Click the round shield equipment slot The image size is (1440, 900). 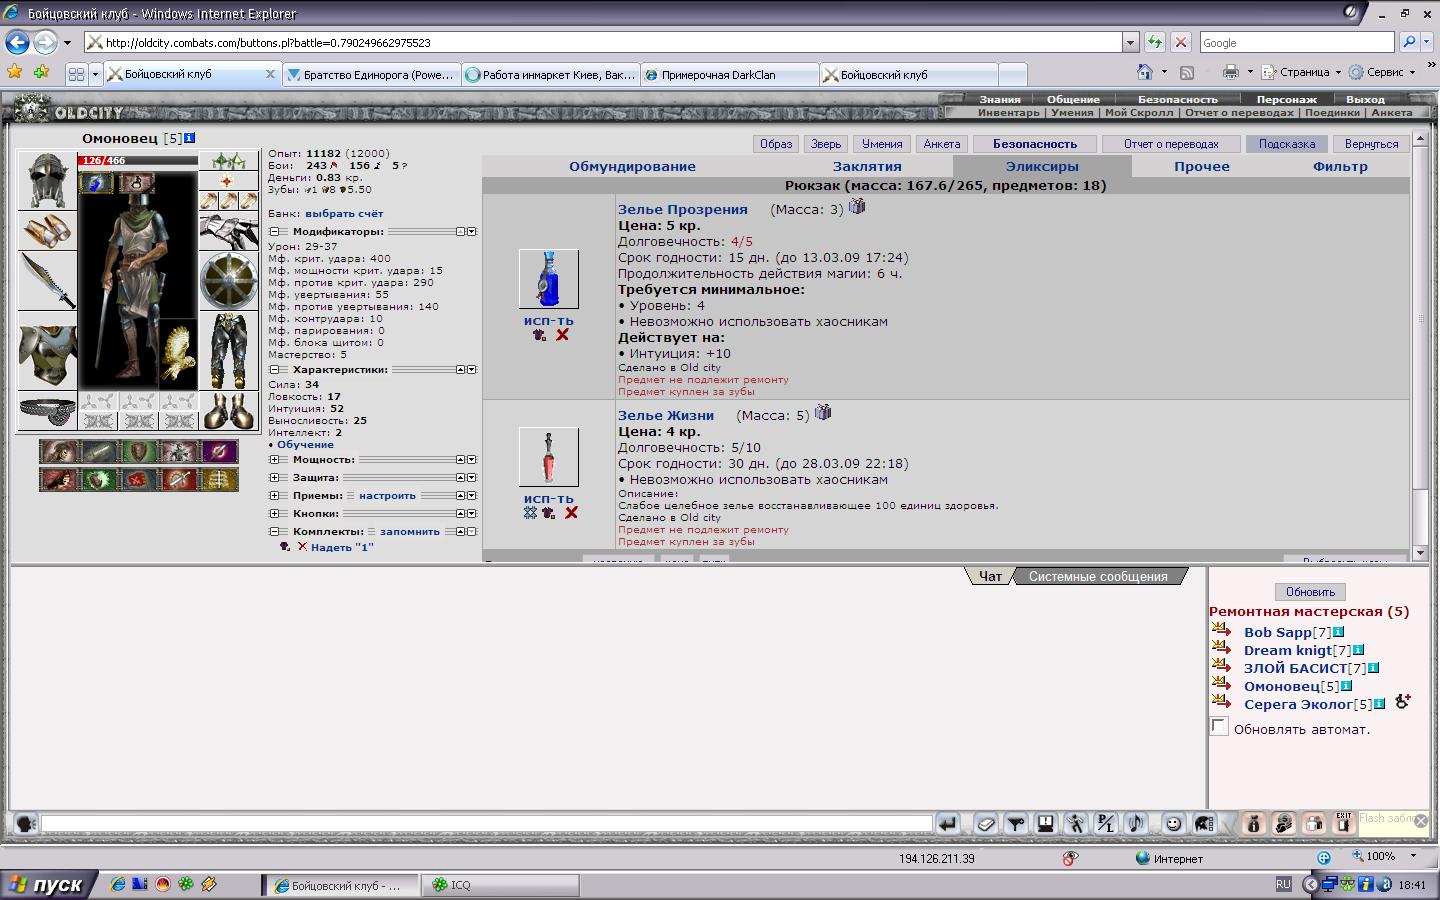228,281
